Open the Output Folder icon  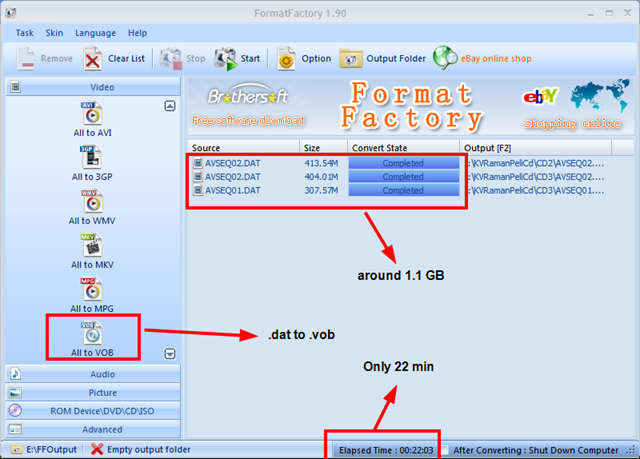tap(351, 59)
